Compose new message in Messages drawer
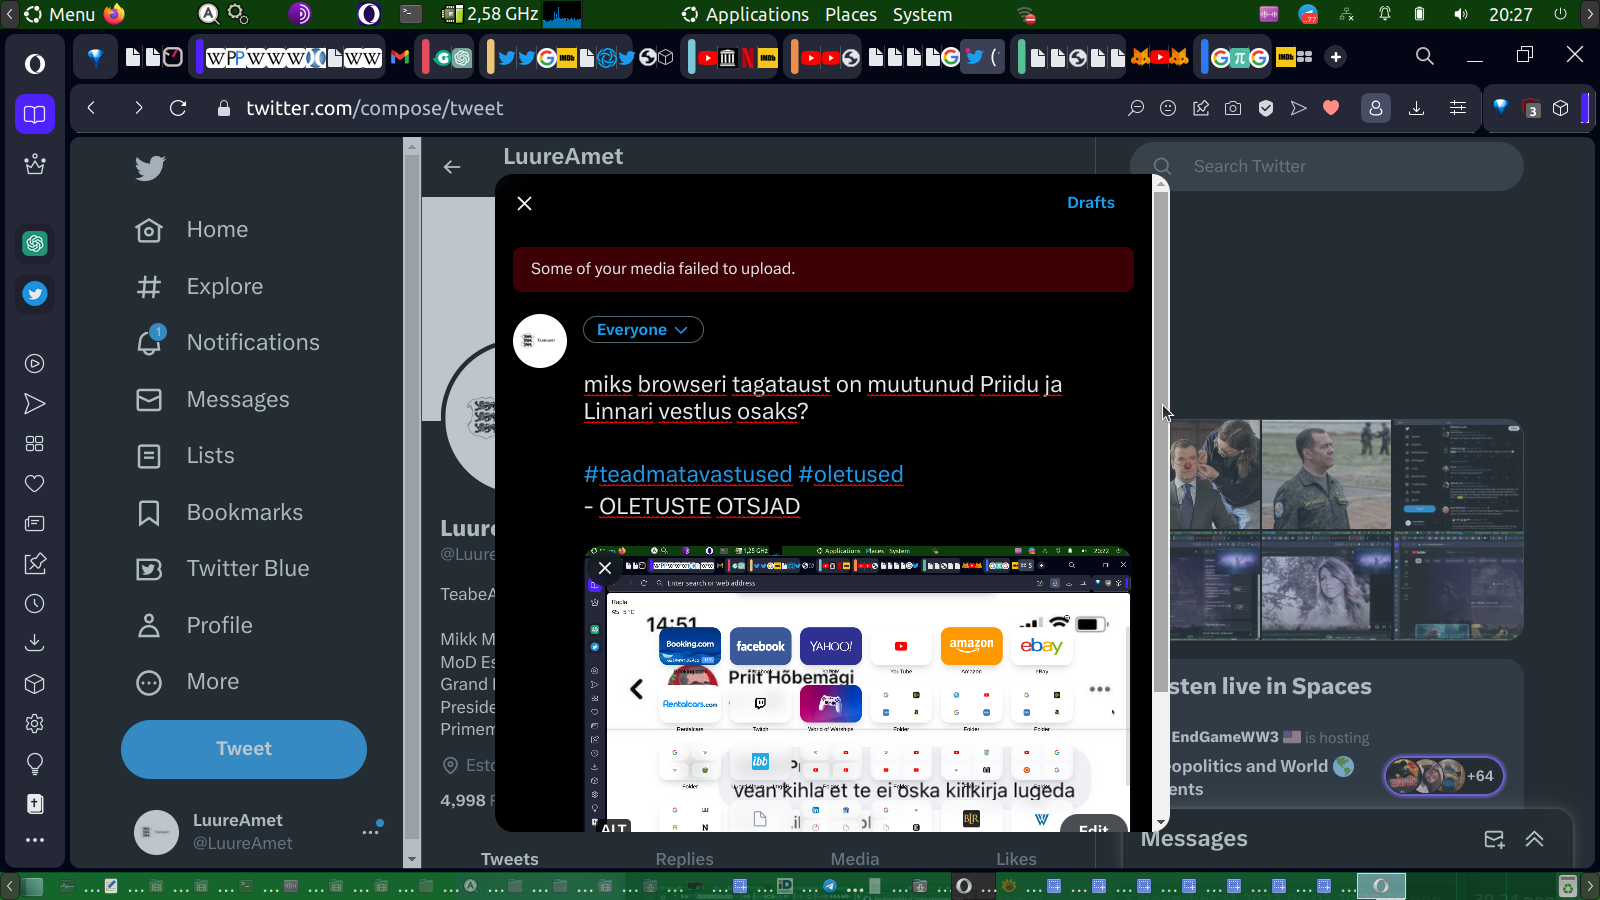This screenshot has width=1600, height=900. (x=1494, y=839)
